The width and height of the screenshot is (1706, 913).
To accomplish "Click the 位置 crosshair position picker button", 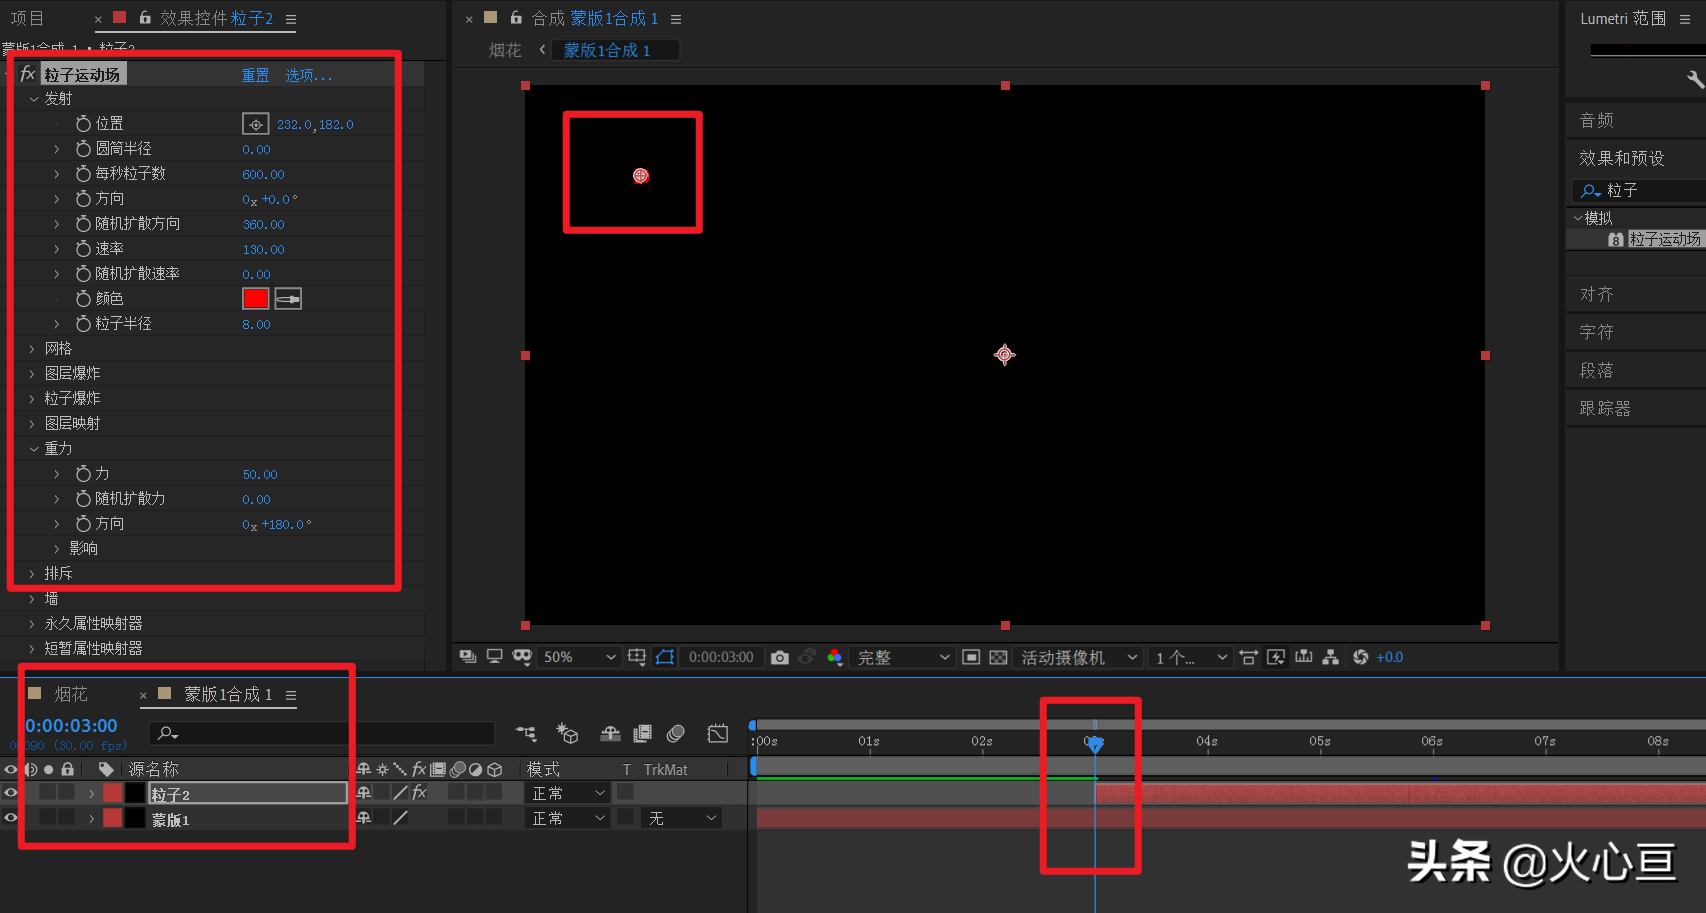I will pos(256,124).
